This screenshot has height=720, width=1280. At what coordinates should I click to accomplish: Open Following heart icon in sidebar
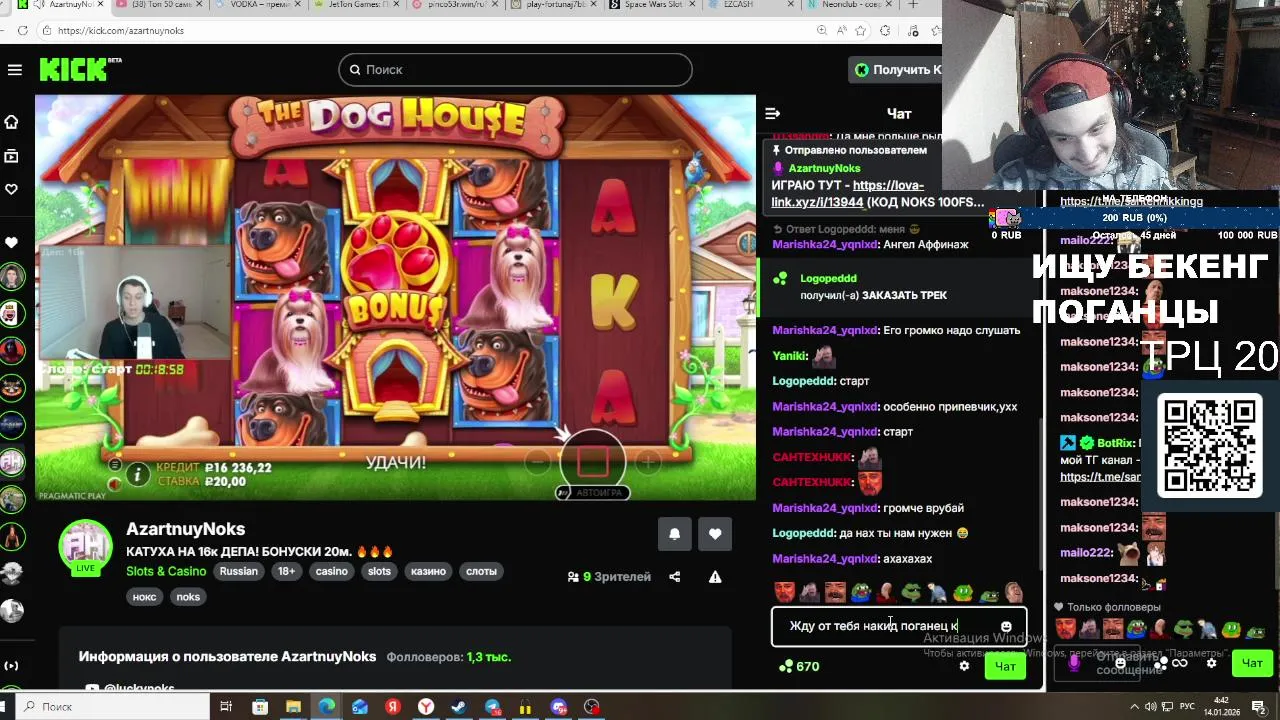tap(11, 189)
